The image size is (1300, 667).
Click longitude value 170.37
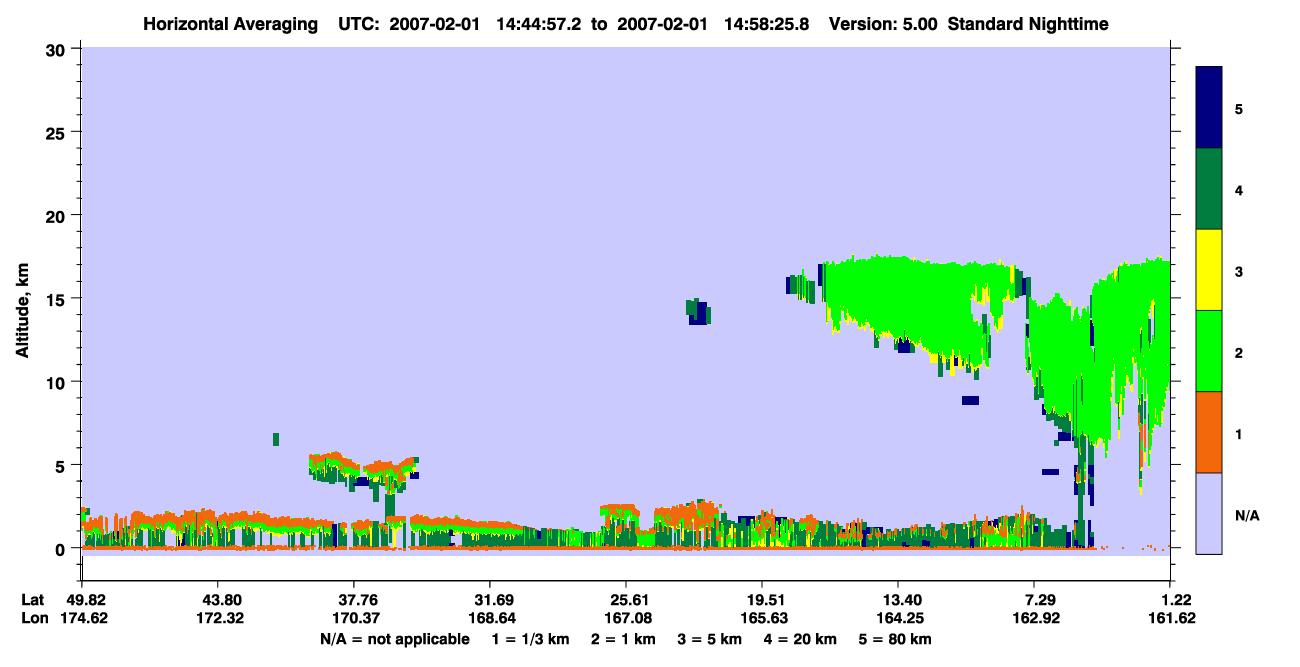(354, 618)
